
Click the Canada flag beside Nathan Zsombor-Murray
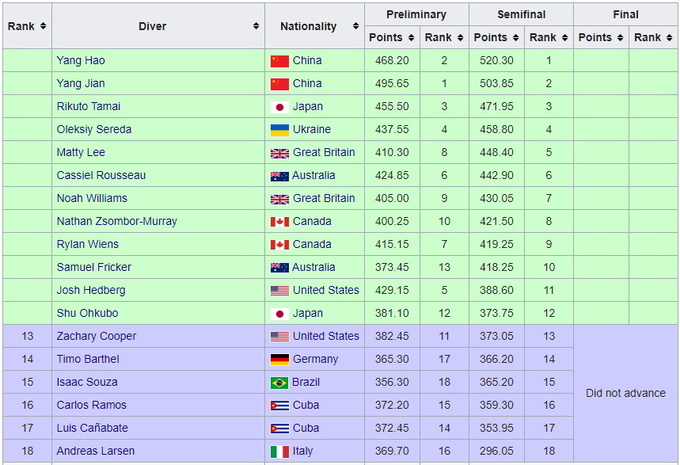point(279,222)
